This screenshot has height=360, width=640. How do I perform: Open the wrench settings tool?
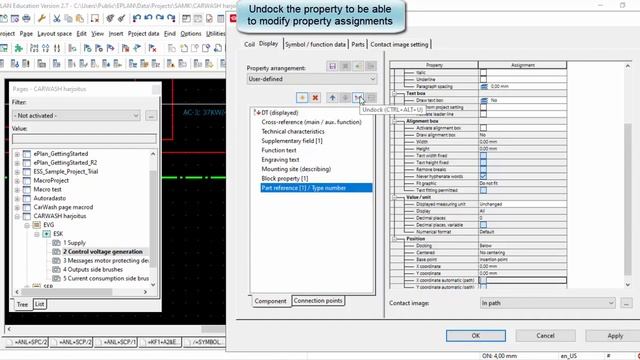tap(42, 18)
